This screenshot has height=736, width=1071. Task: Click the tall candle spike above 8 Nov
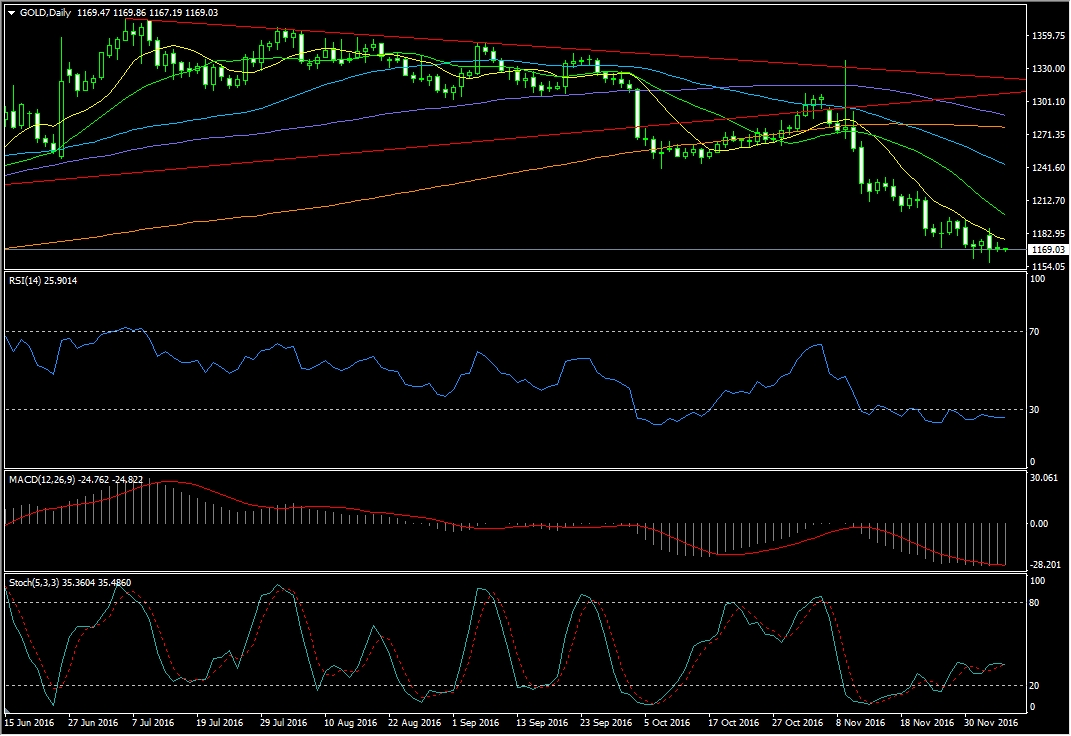846,80
